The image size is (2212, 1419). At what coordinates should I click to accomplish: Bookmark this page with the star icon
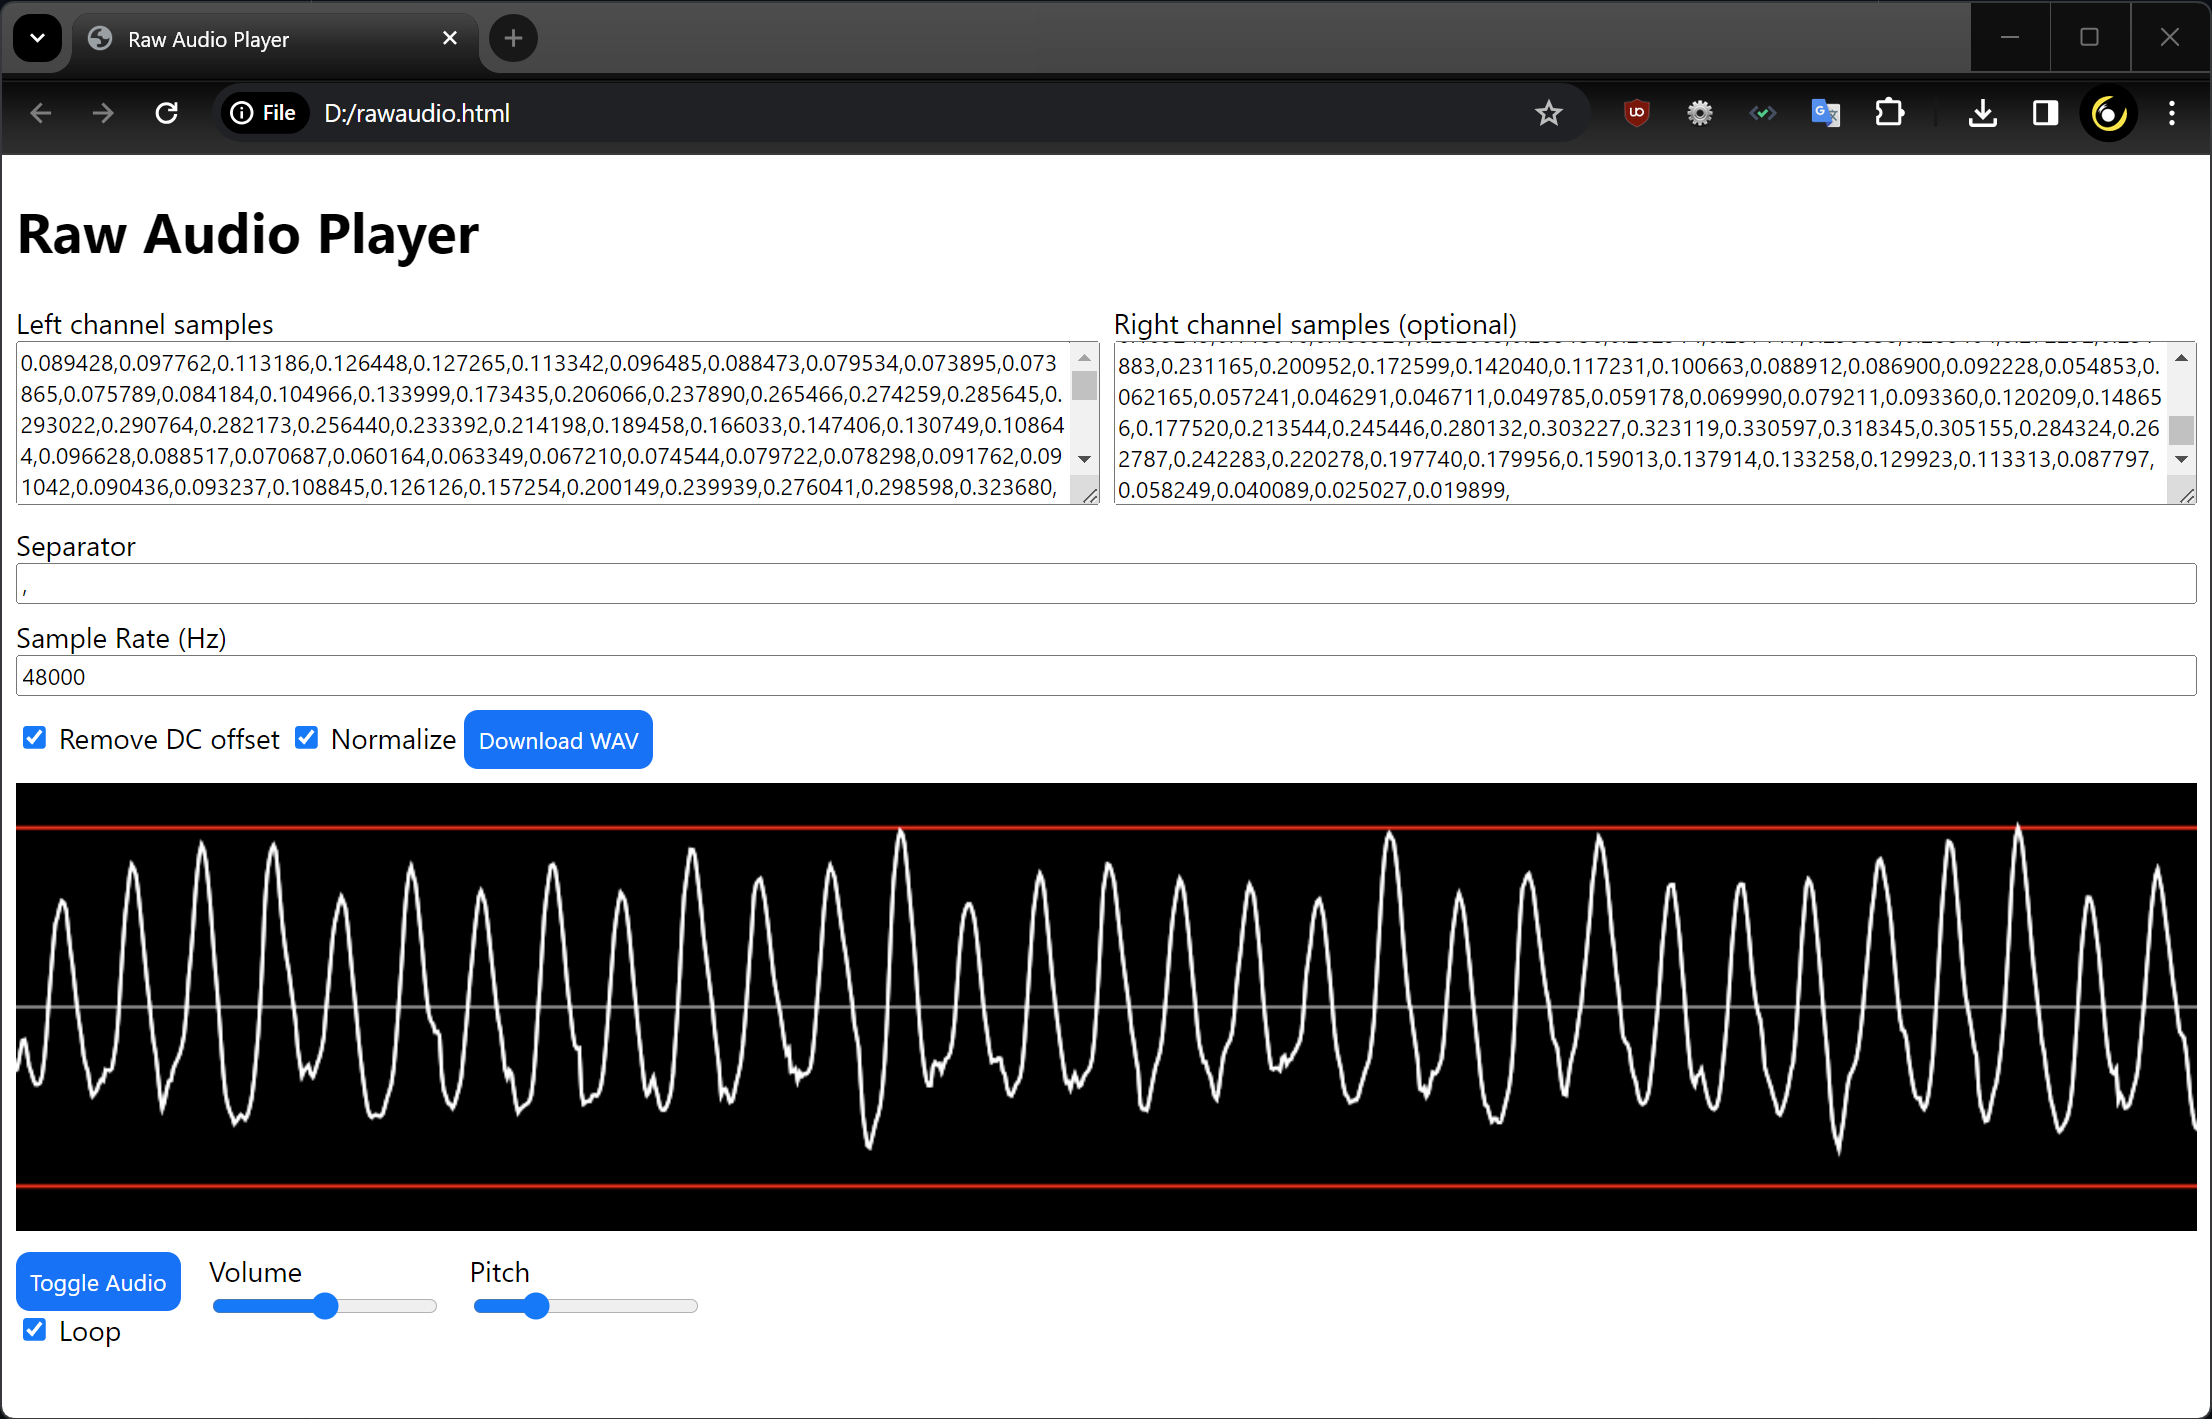click(1548, 113)
